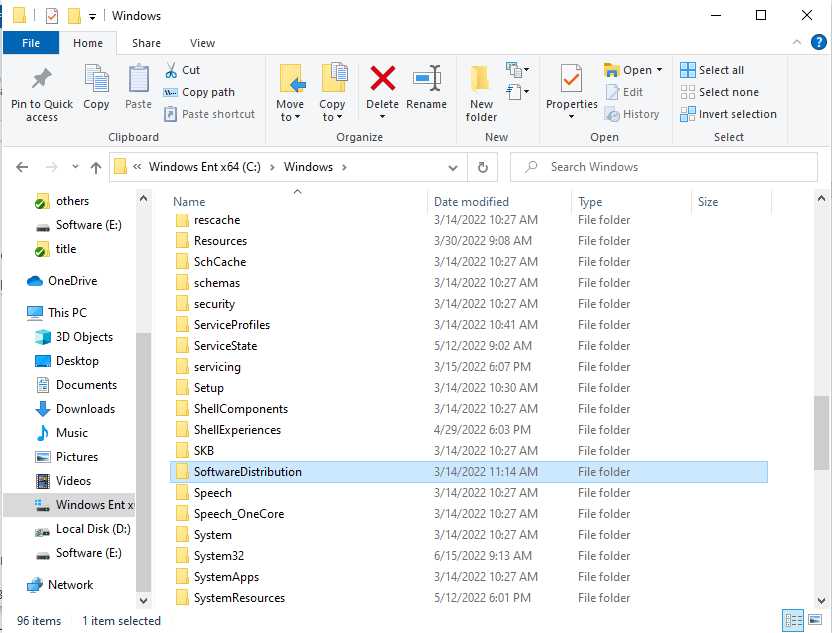Switch to the View ribbon tab
Screen dimensions: 832x633
202,43
